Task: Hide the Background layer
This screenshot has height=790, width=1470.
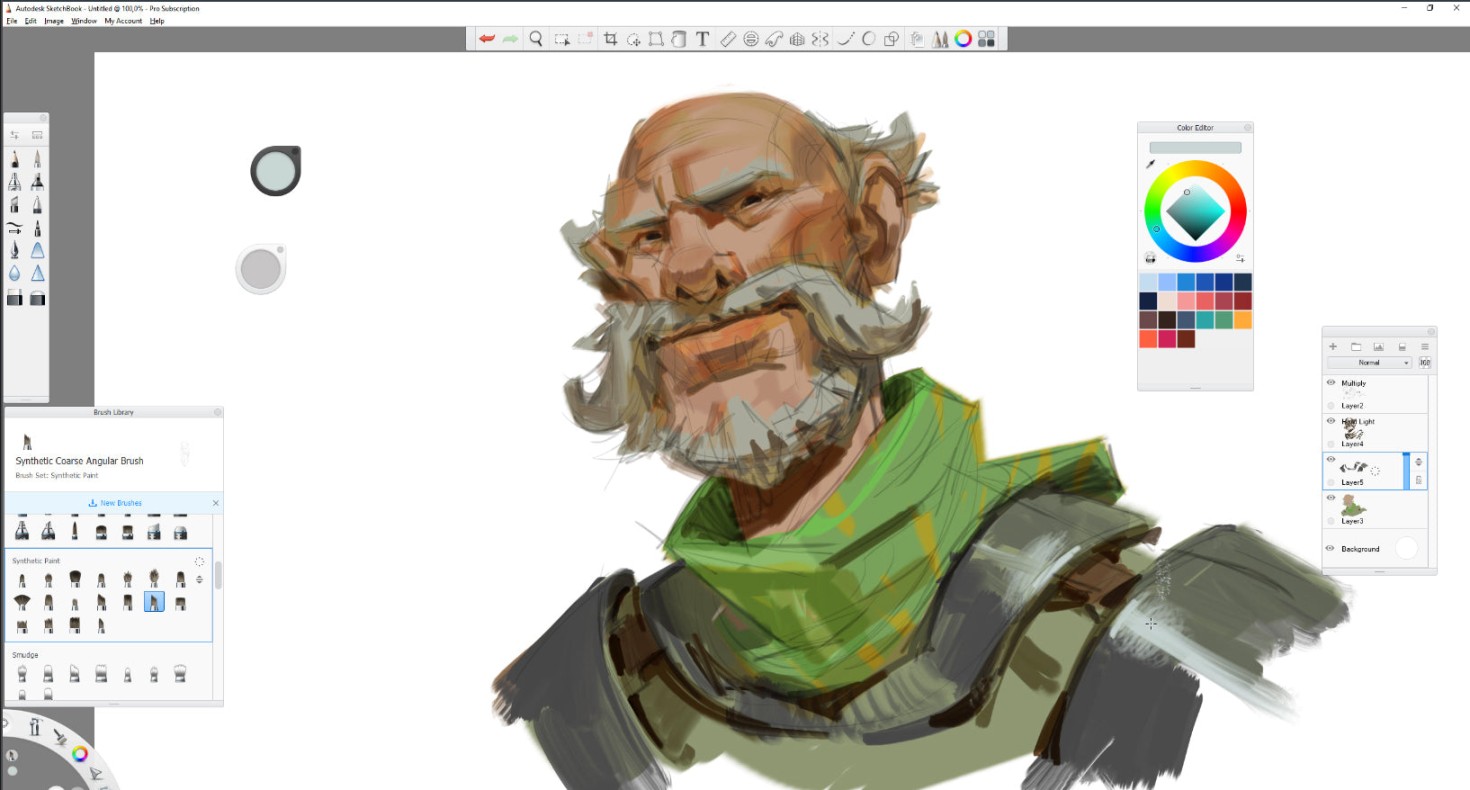Action: click(x=1330, y=548)
